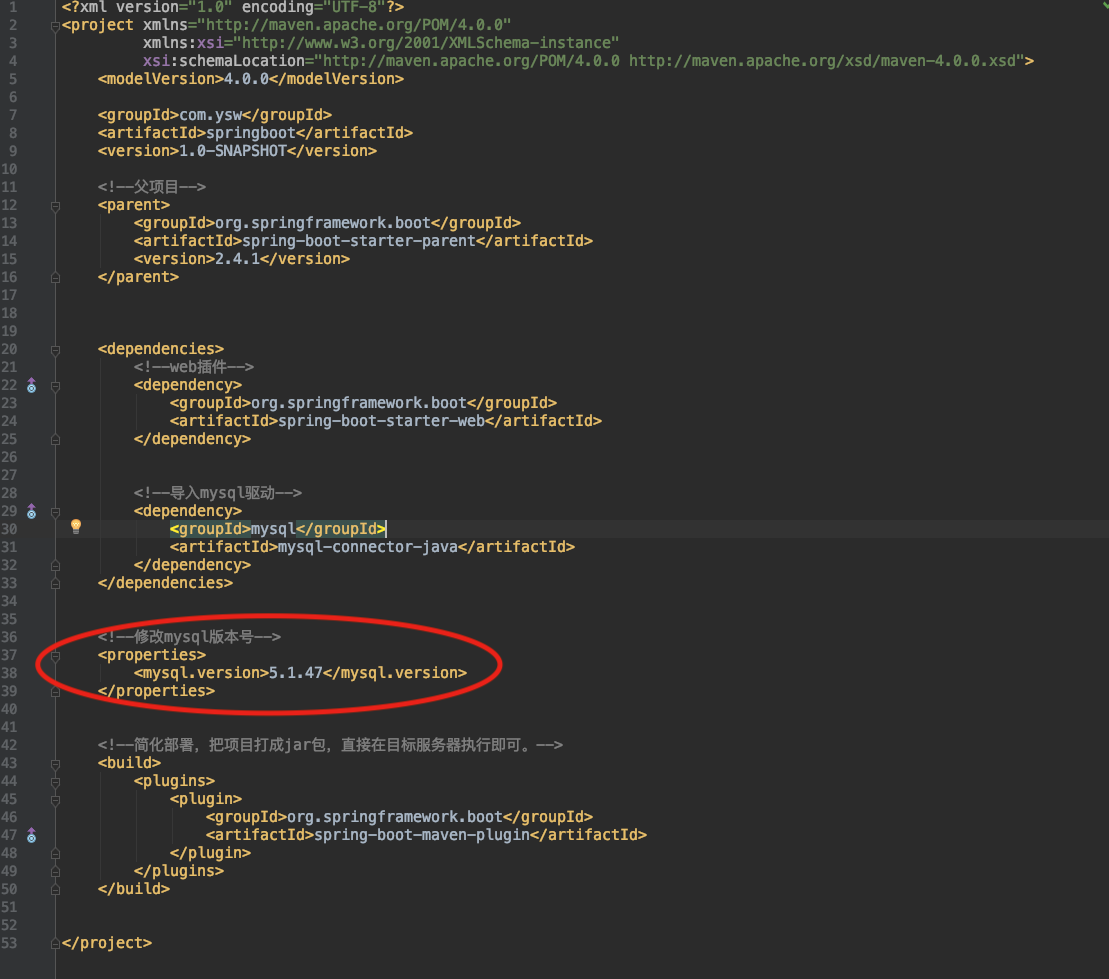The width and height of the screenshot is (1109, 979).
Task: Click the <mysql.version>5.1.47 line
Action: point(300,673)
